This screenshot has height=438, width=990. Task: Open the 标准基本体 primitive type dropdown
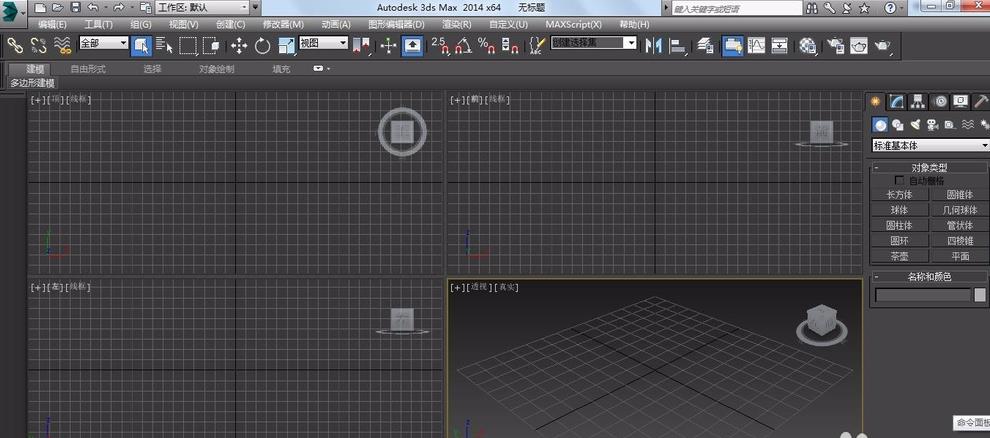pyautogui.click(x=930, y=145)
